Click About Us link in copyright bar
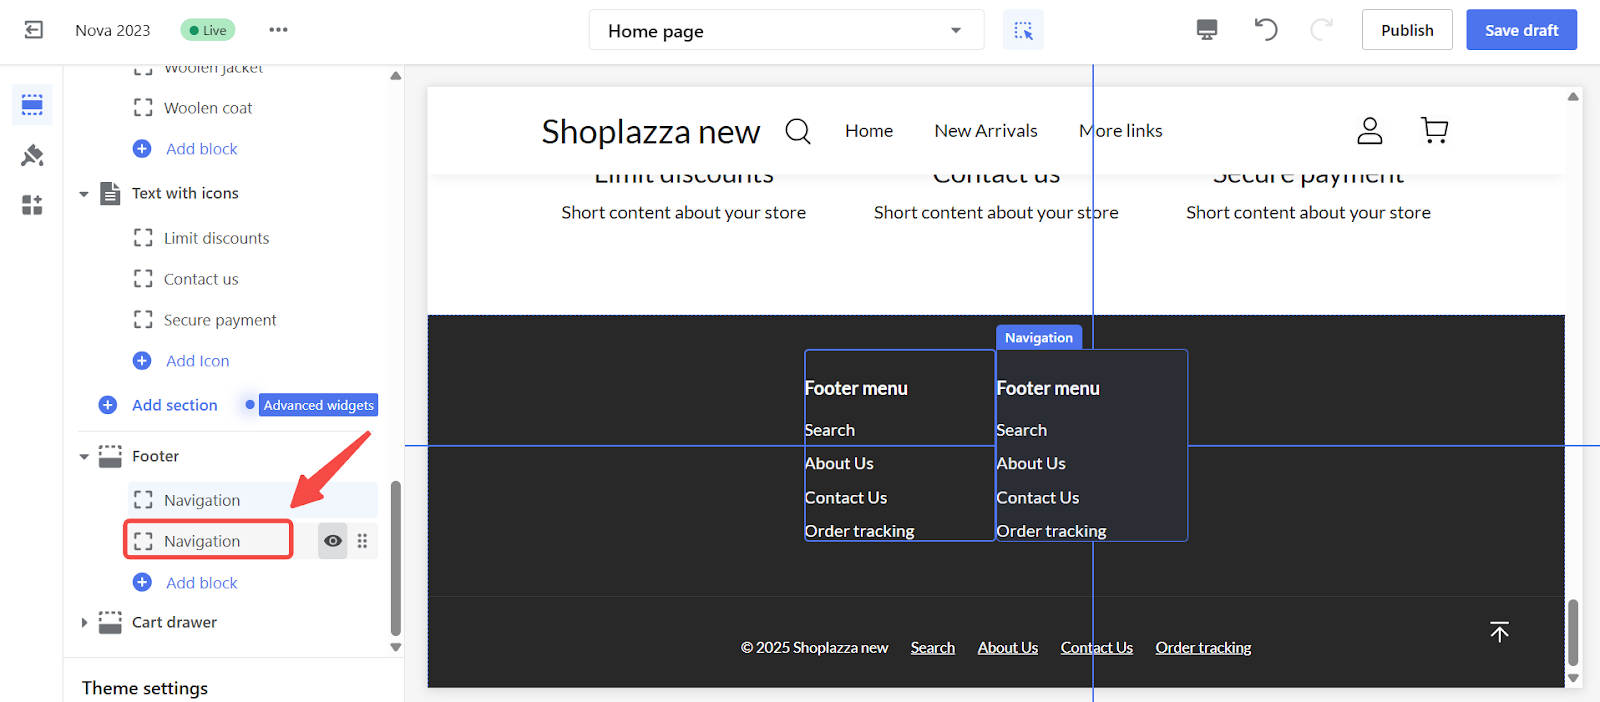Image resolution: width=1600 pixels, height=702 pixels. pos(1008,648)
